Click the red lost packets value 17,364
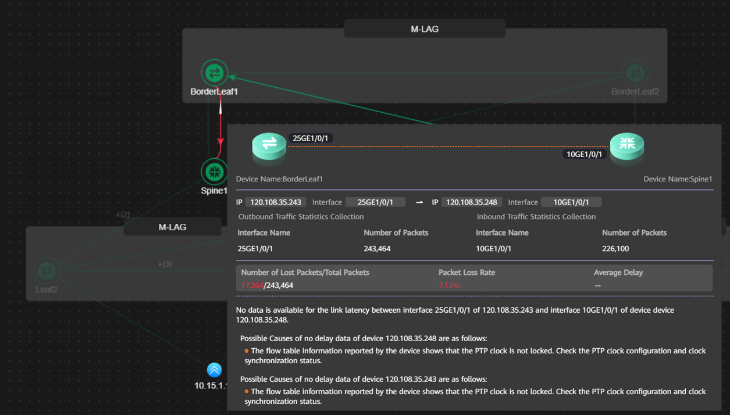Viewport: 730px width, 415px height. pyautogui.click(x=252, y=285)
